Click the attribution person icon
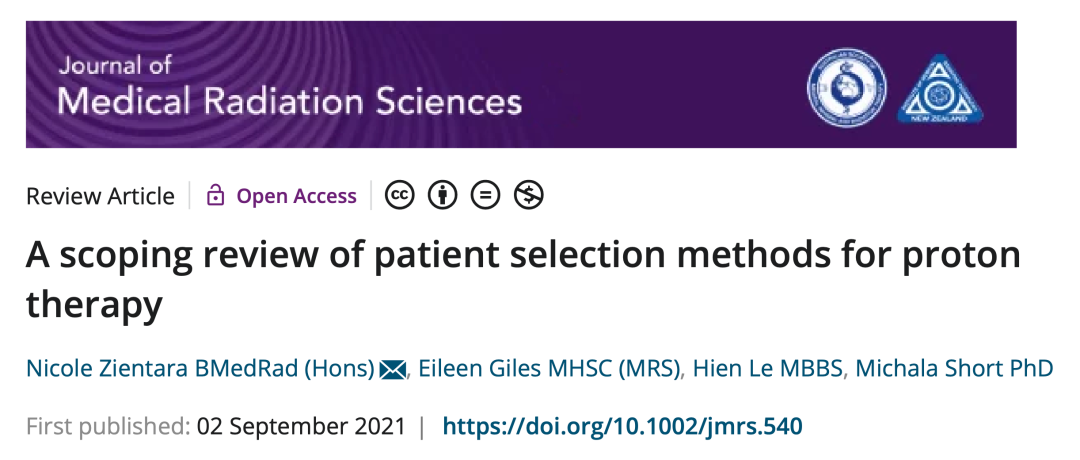1080x460 pixels. (x=442, y=196)
